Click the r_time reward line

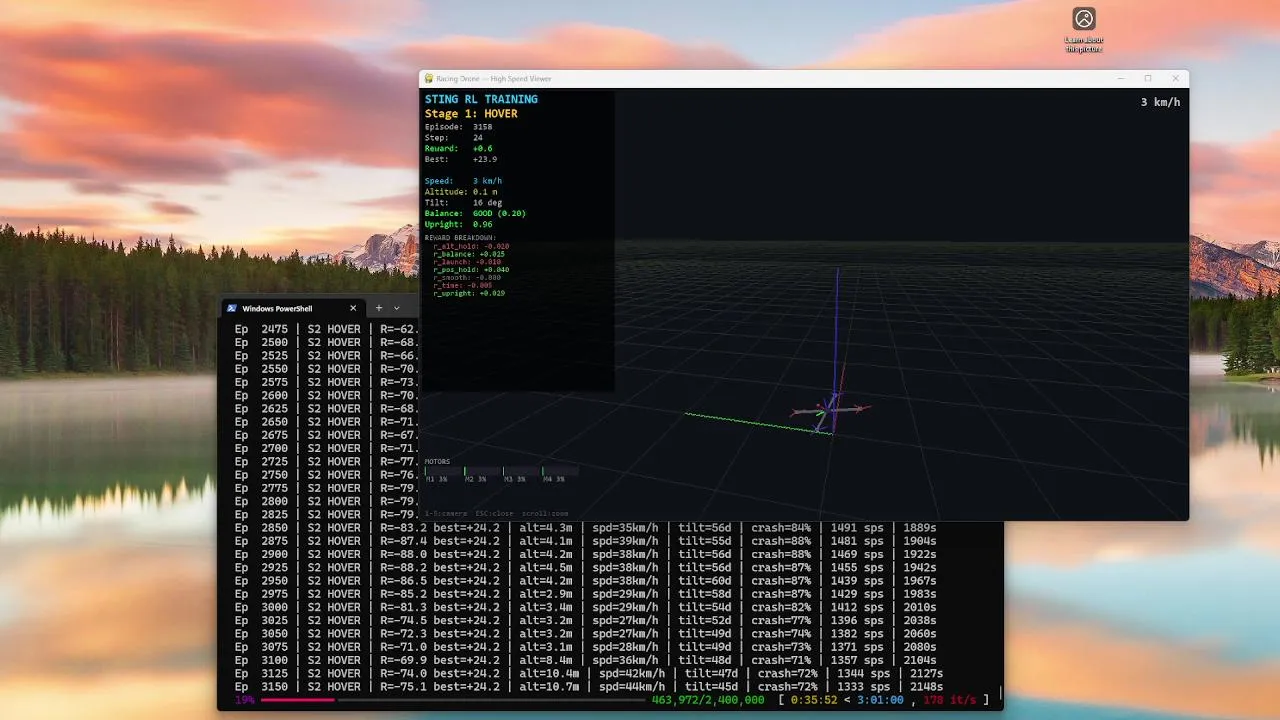coord(463,286)
